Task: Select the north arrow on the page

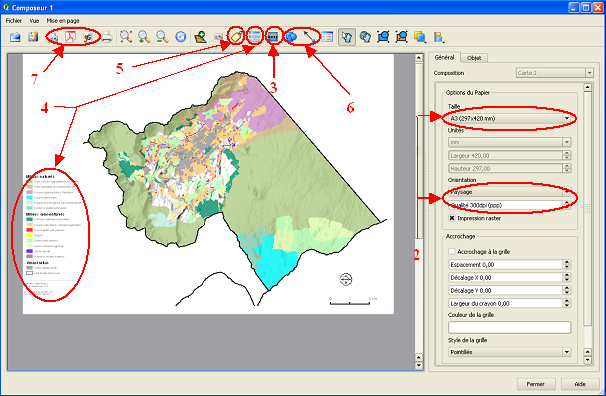Action: 346,279
